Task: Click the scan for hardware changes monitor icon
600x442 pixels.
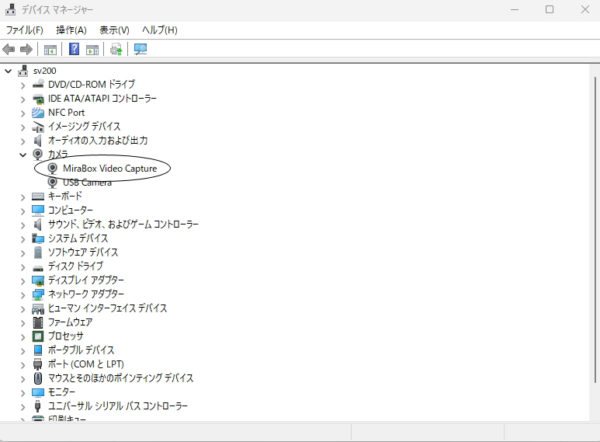Action: point(140,49)
